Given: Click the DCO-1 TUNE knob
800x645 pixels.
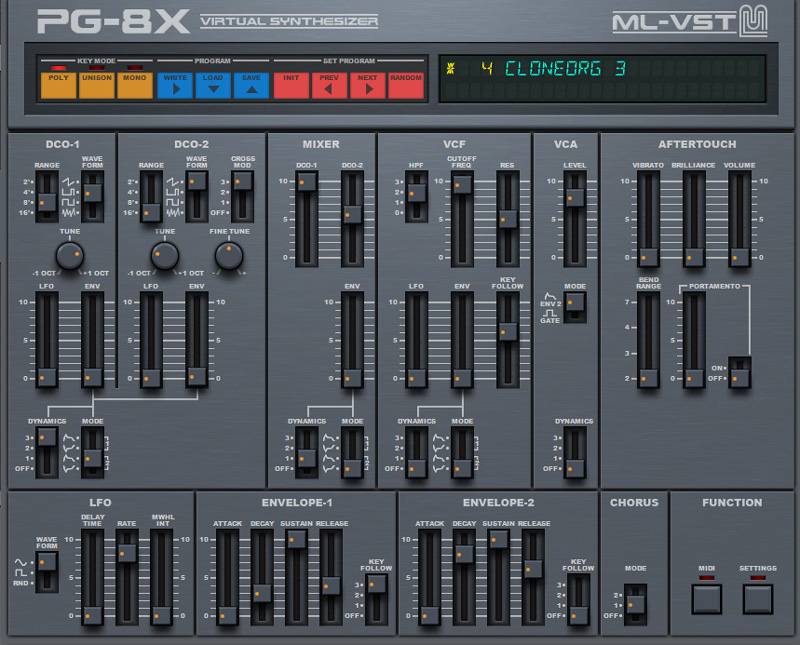Looking at the screenshot, I should (70, 256).
